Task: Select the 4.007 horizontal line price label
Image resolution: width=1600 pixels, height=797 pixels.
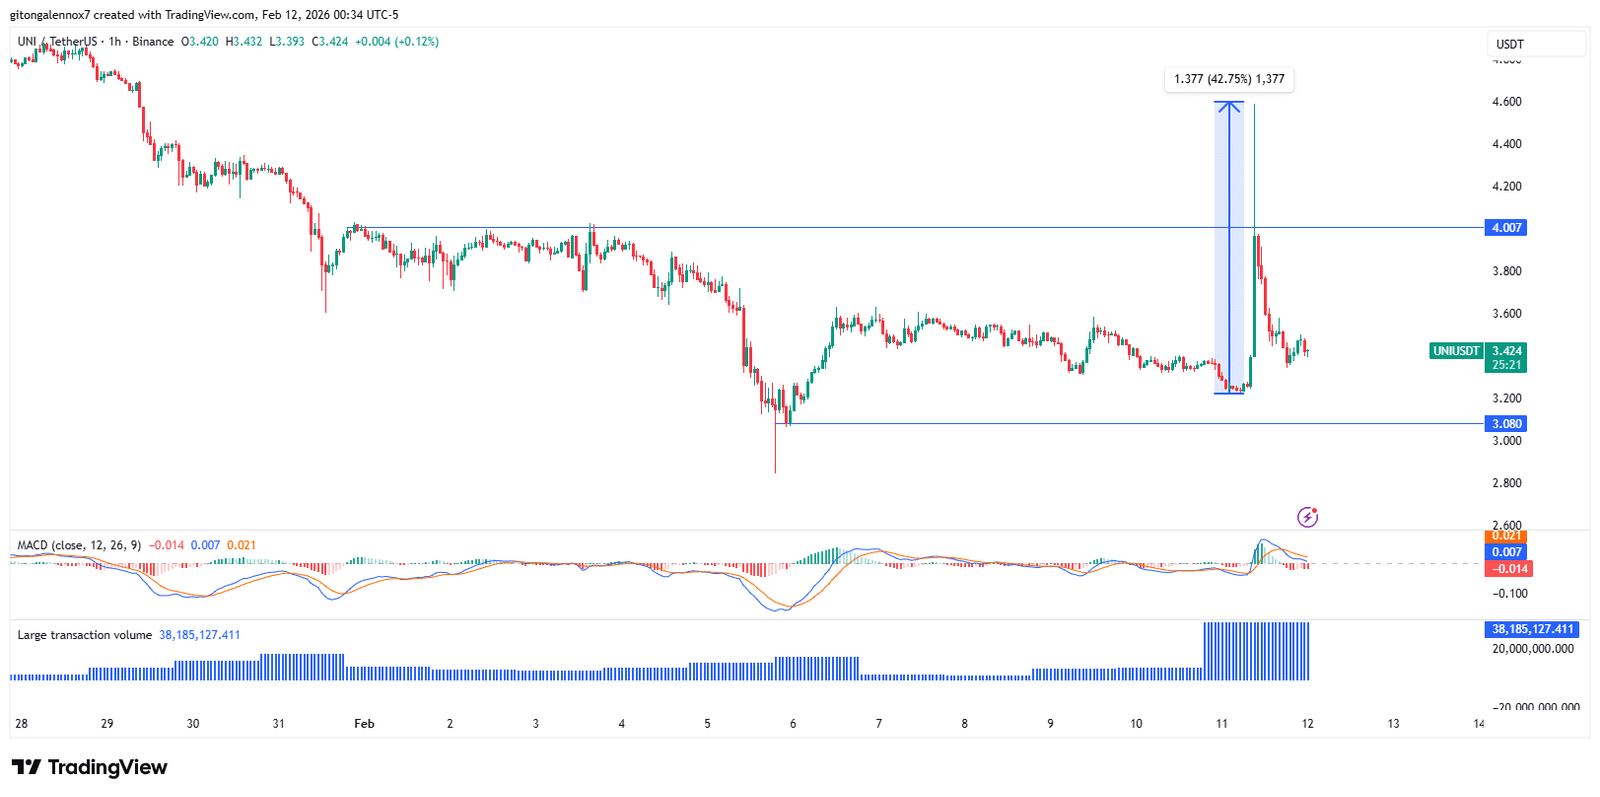Action: point(1506,228)
